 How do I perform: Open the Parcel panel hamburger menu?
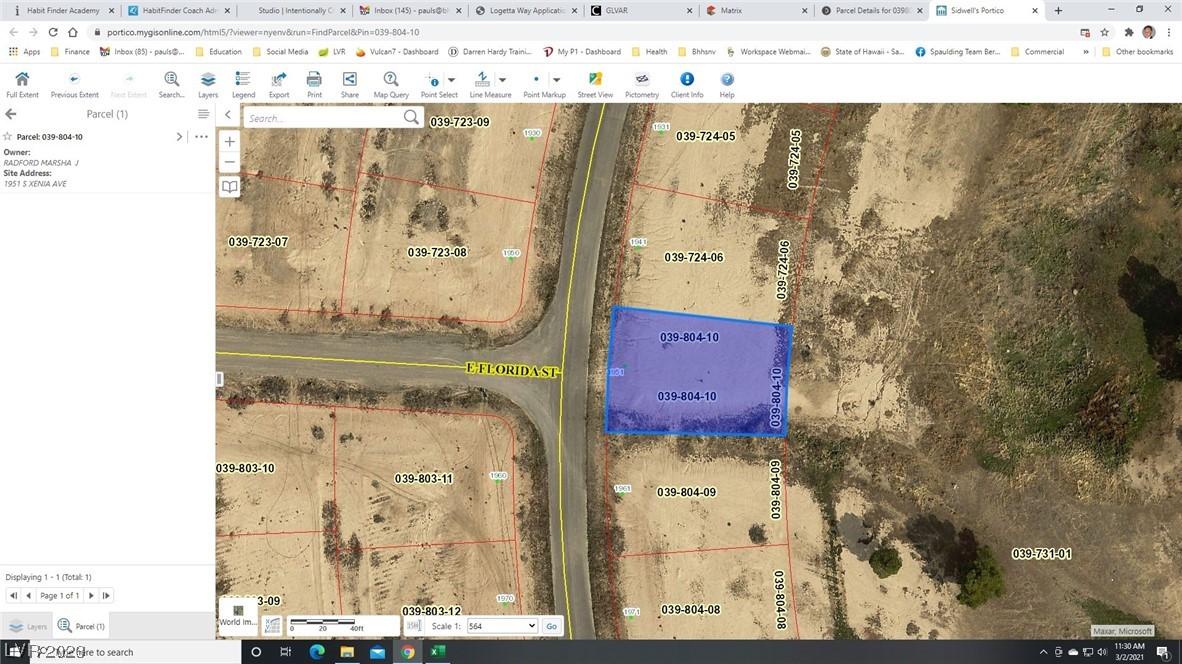pos(203,114)
